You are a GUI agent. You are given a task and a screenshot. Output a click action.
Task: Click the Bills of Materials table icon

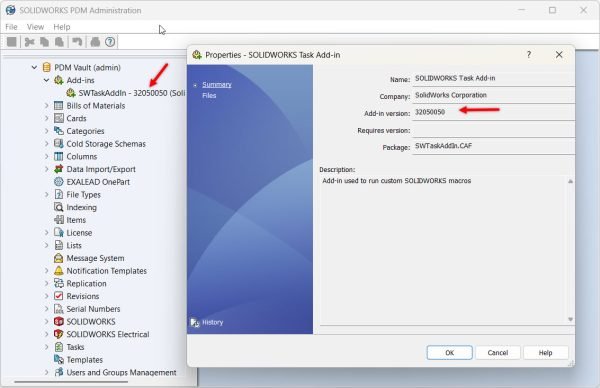59,106
